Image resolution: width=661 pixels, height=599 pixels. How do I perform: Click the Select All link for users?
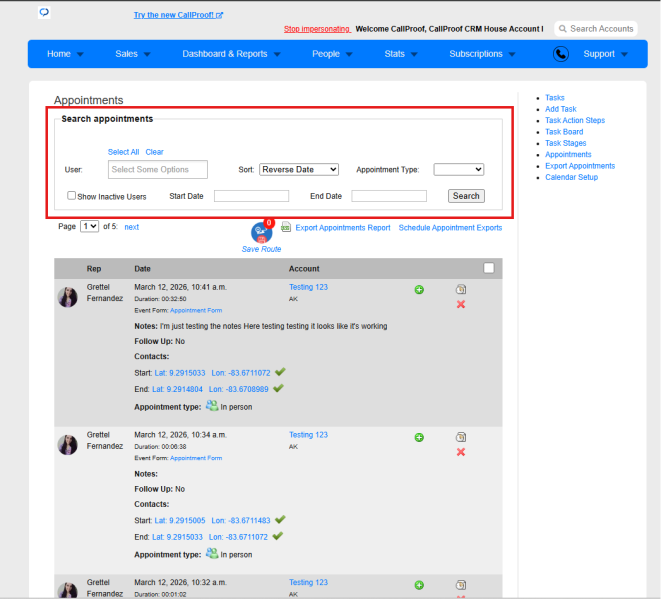click(123, 152)
